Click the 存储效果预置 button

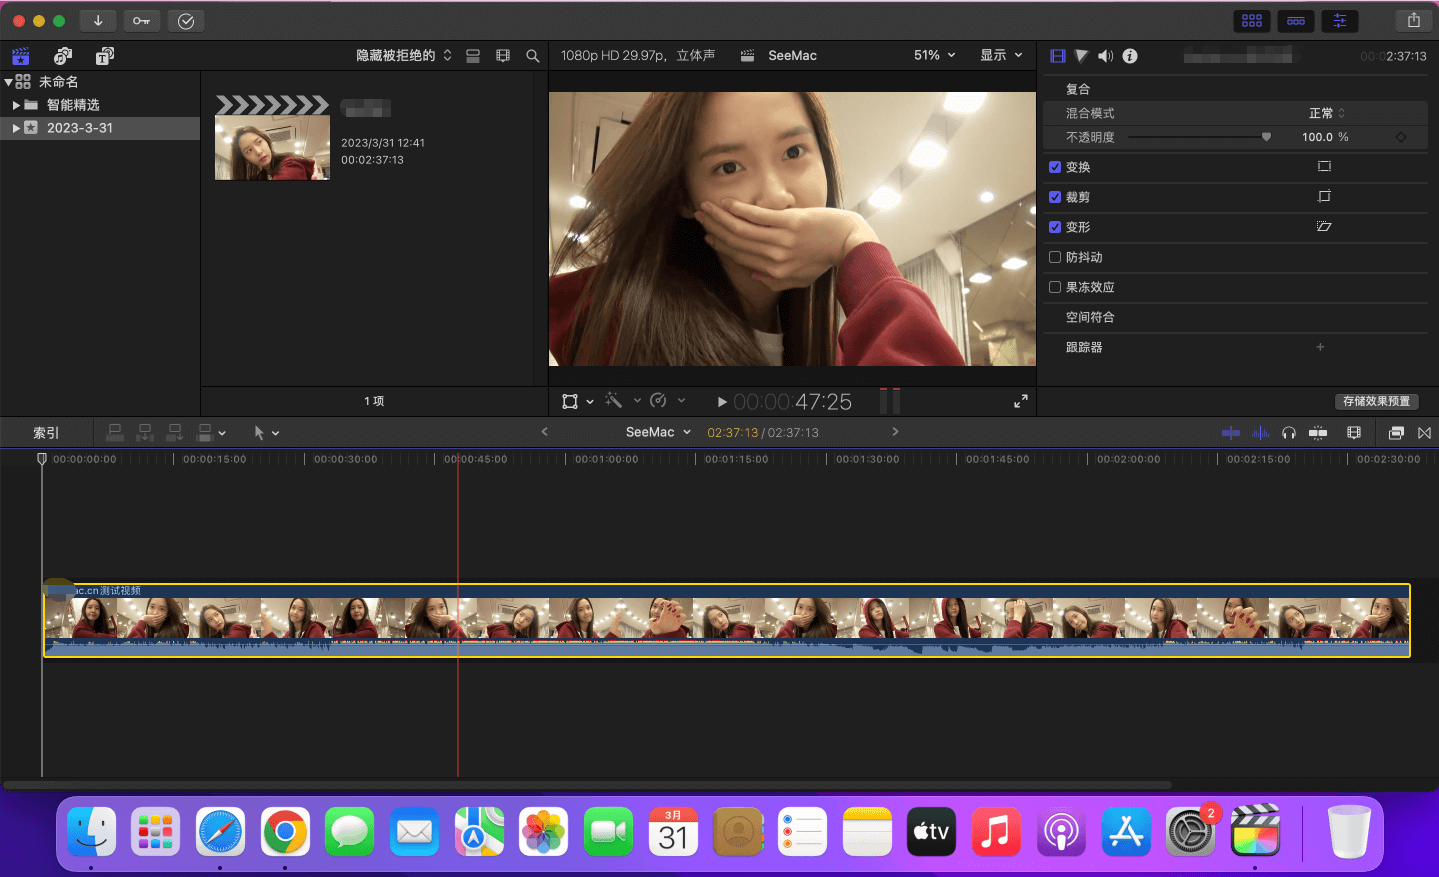pyautogui.click(x=1376, y=401)
